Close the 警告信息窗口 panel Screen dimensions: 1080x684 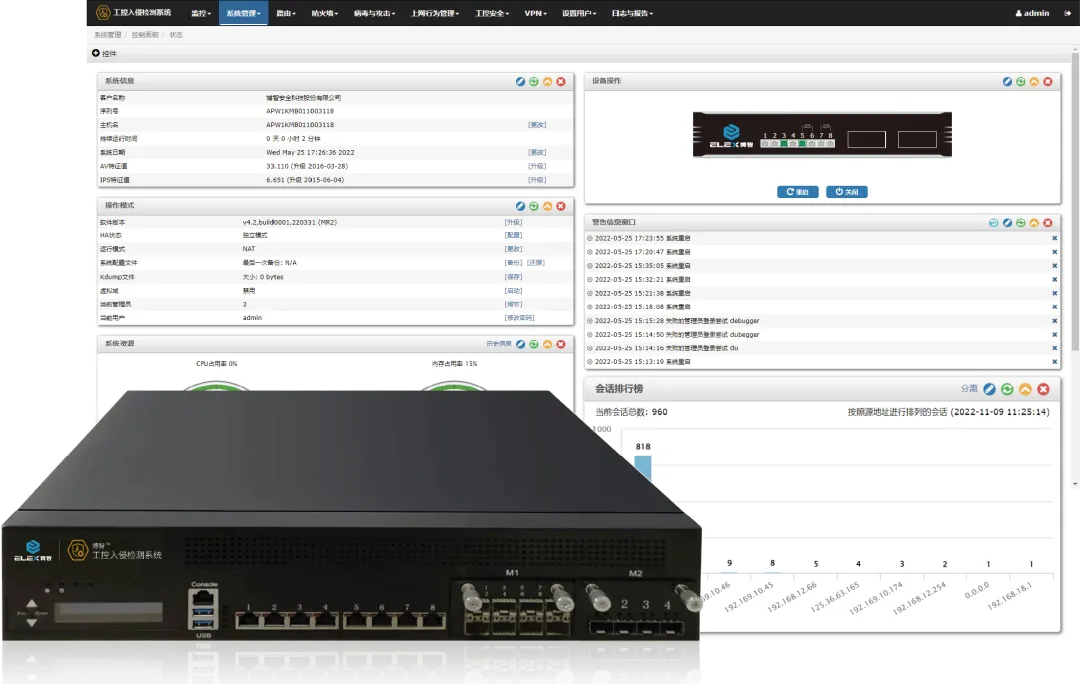click(1048, 222)
